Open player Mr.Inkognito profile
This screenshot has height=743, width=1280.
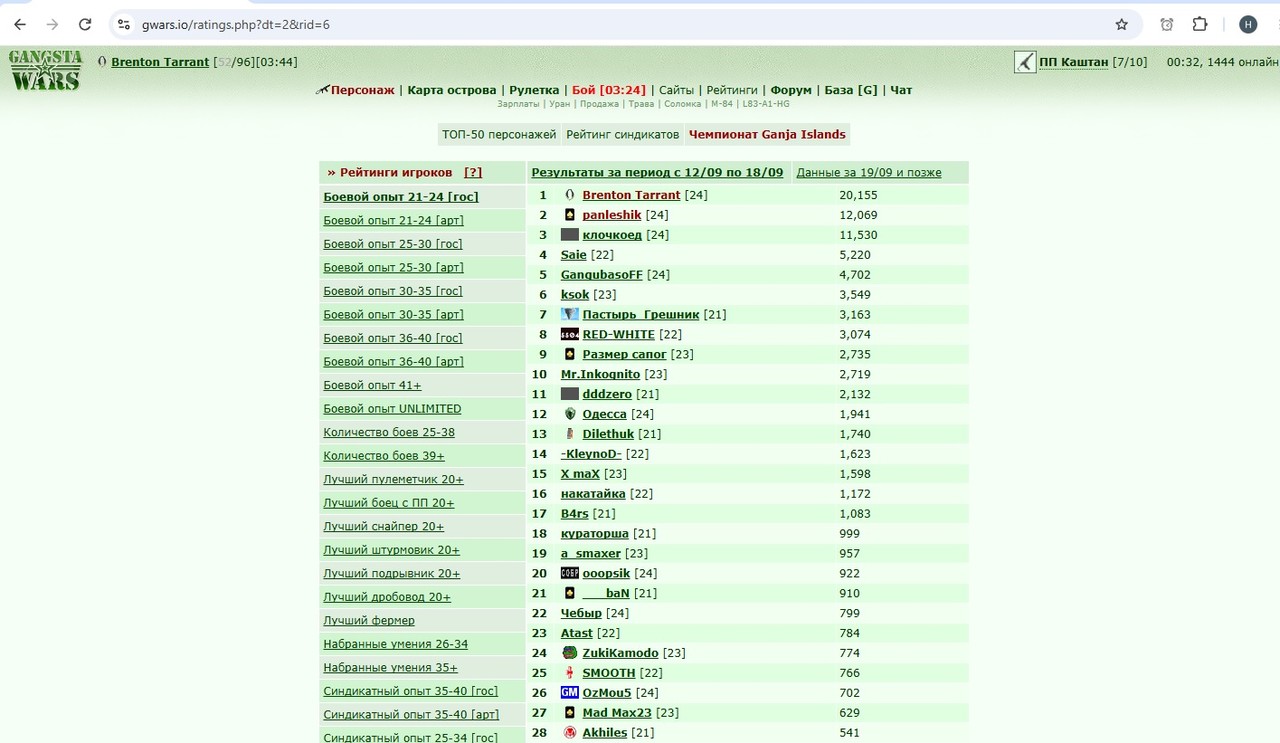pos(600,374)
